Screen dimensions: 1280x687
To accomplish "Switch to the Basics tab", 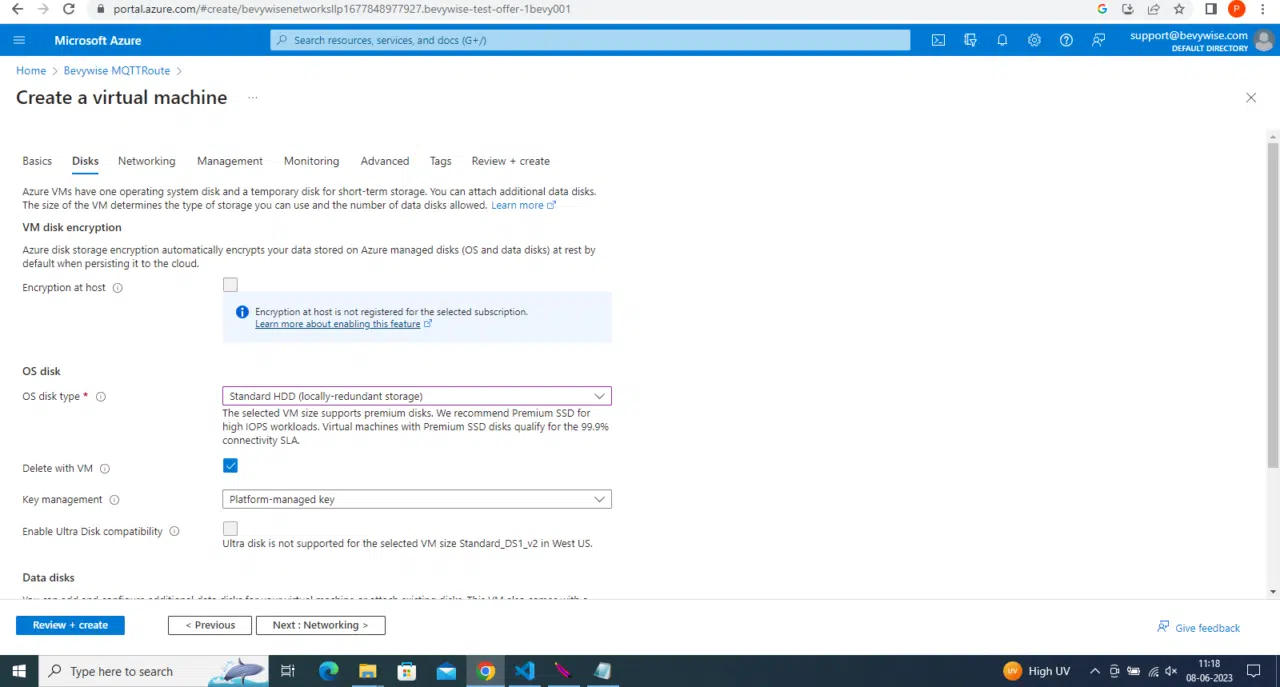I will coord(37,161).
